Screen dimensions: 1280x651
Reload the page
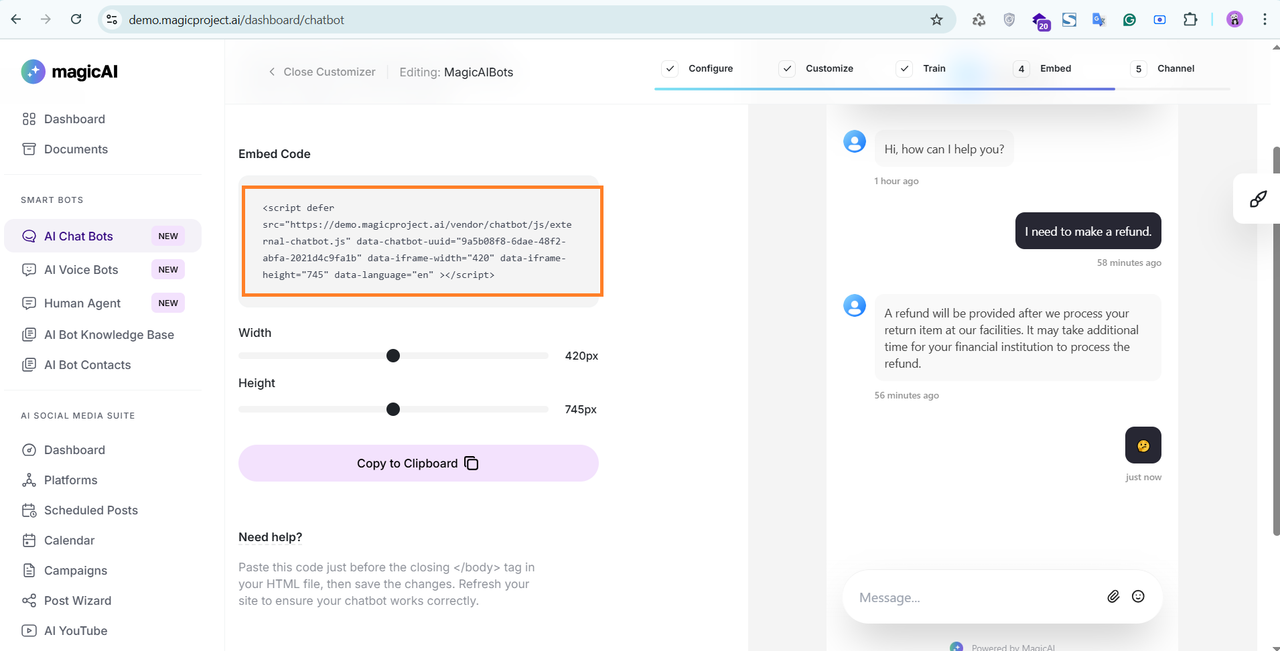click(77, 19)
